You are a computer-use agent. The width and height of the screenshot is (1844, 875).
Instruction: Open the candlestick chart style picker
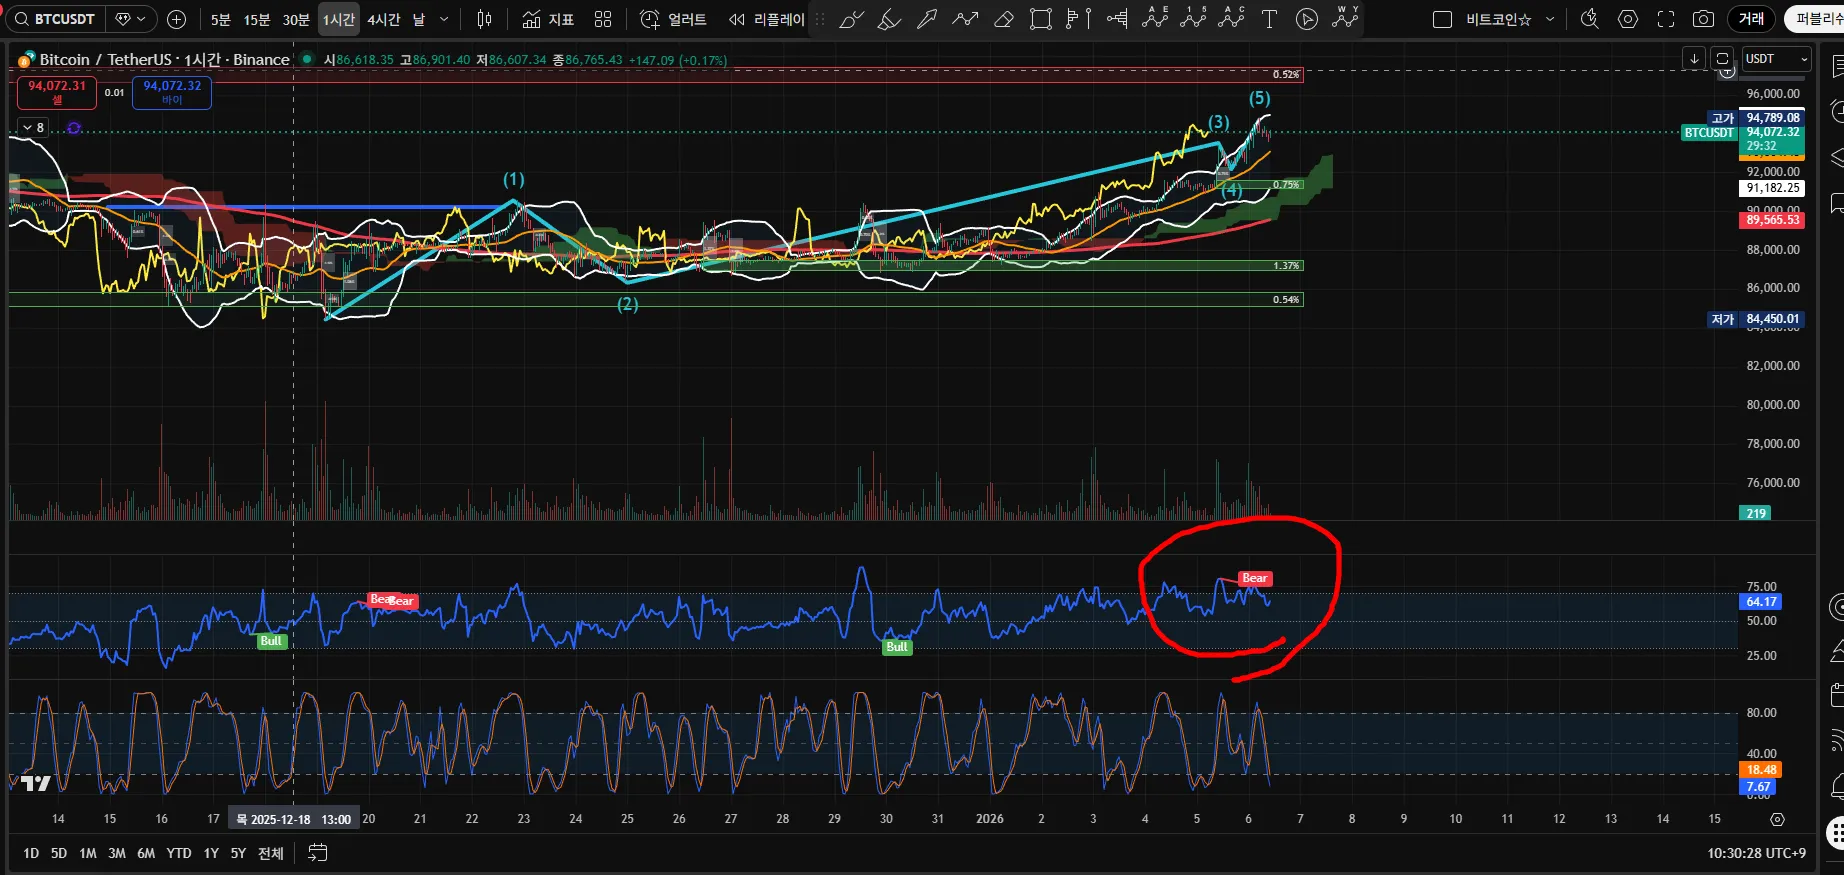485,19
